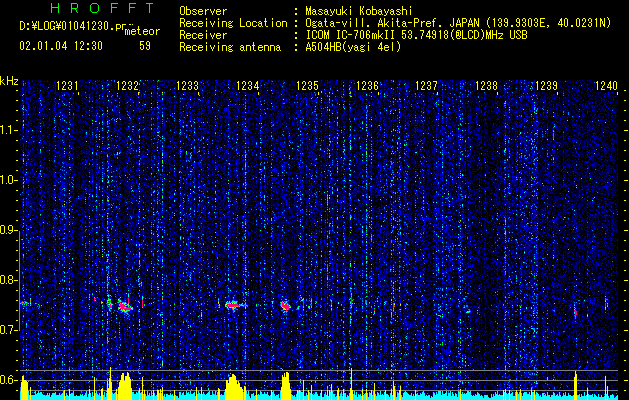Select antenna text A504HB(yagi 4el)
This screenshot has height=400, width=629.
[x=353, y=48]
